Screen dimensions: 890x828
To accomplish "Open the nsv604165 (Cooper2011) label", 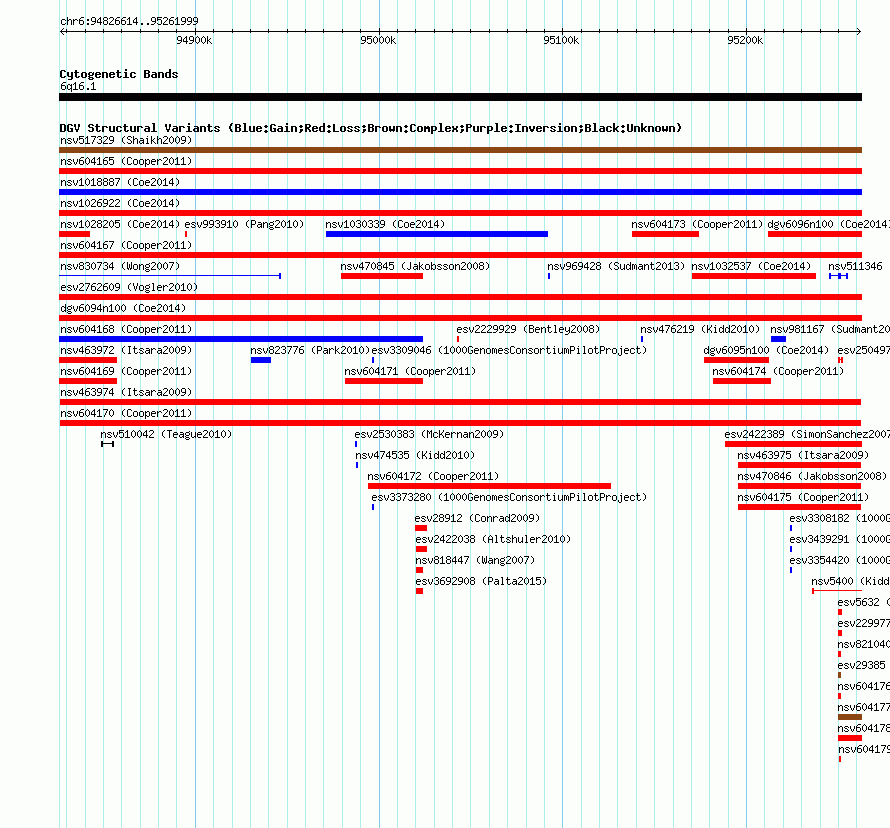I will tap(126, 161).
